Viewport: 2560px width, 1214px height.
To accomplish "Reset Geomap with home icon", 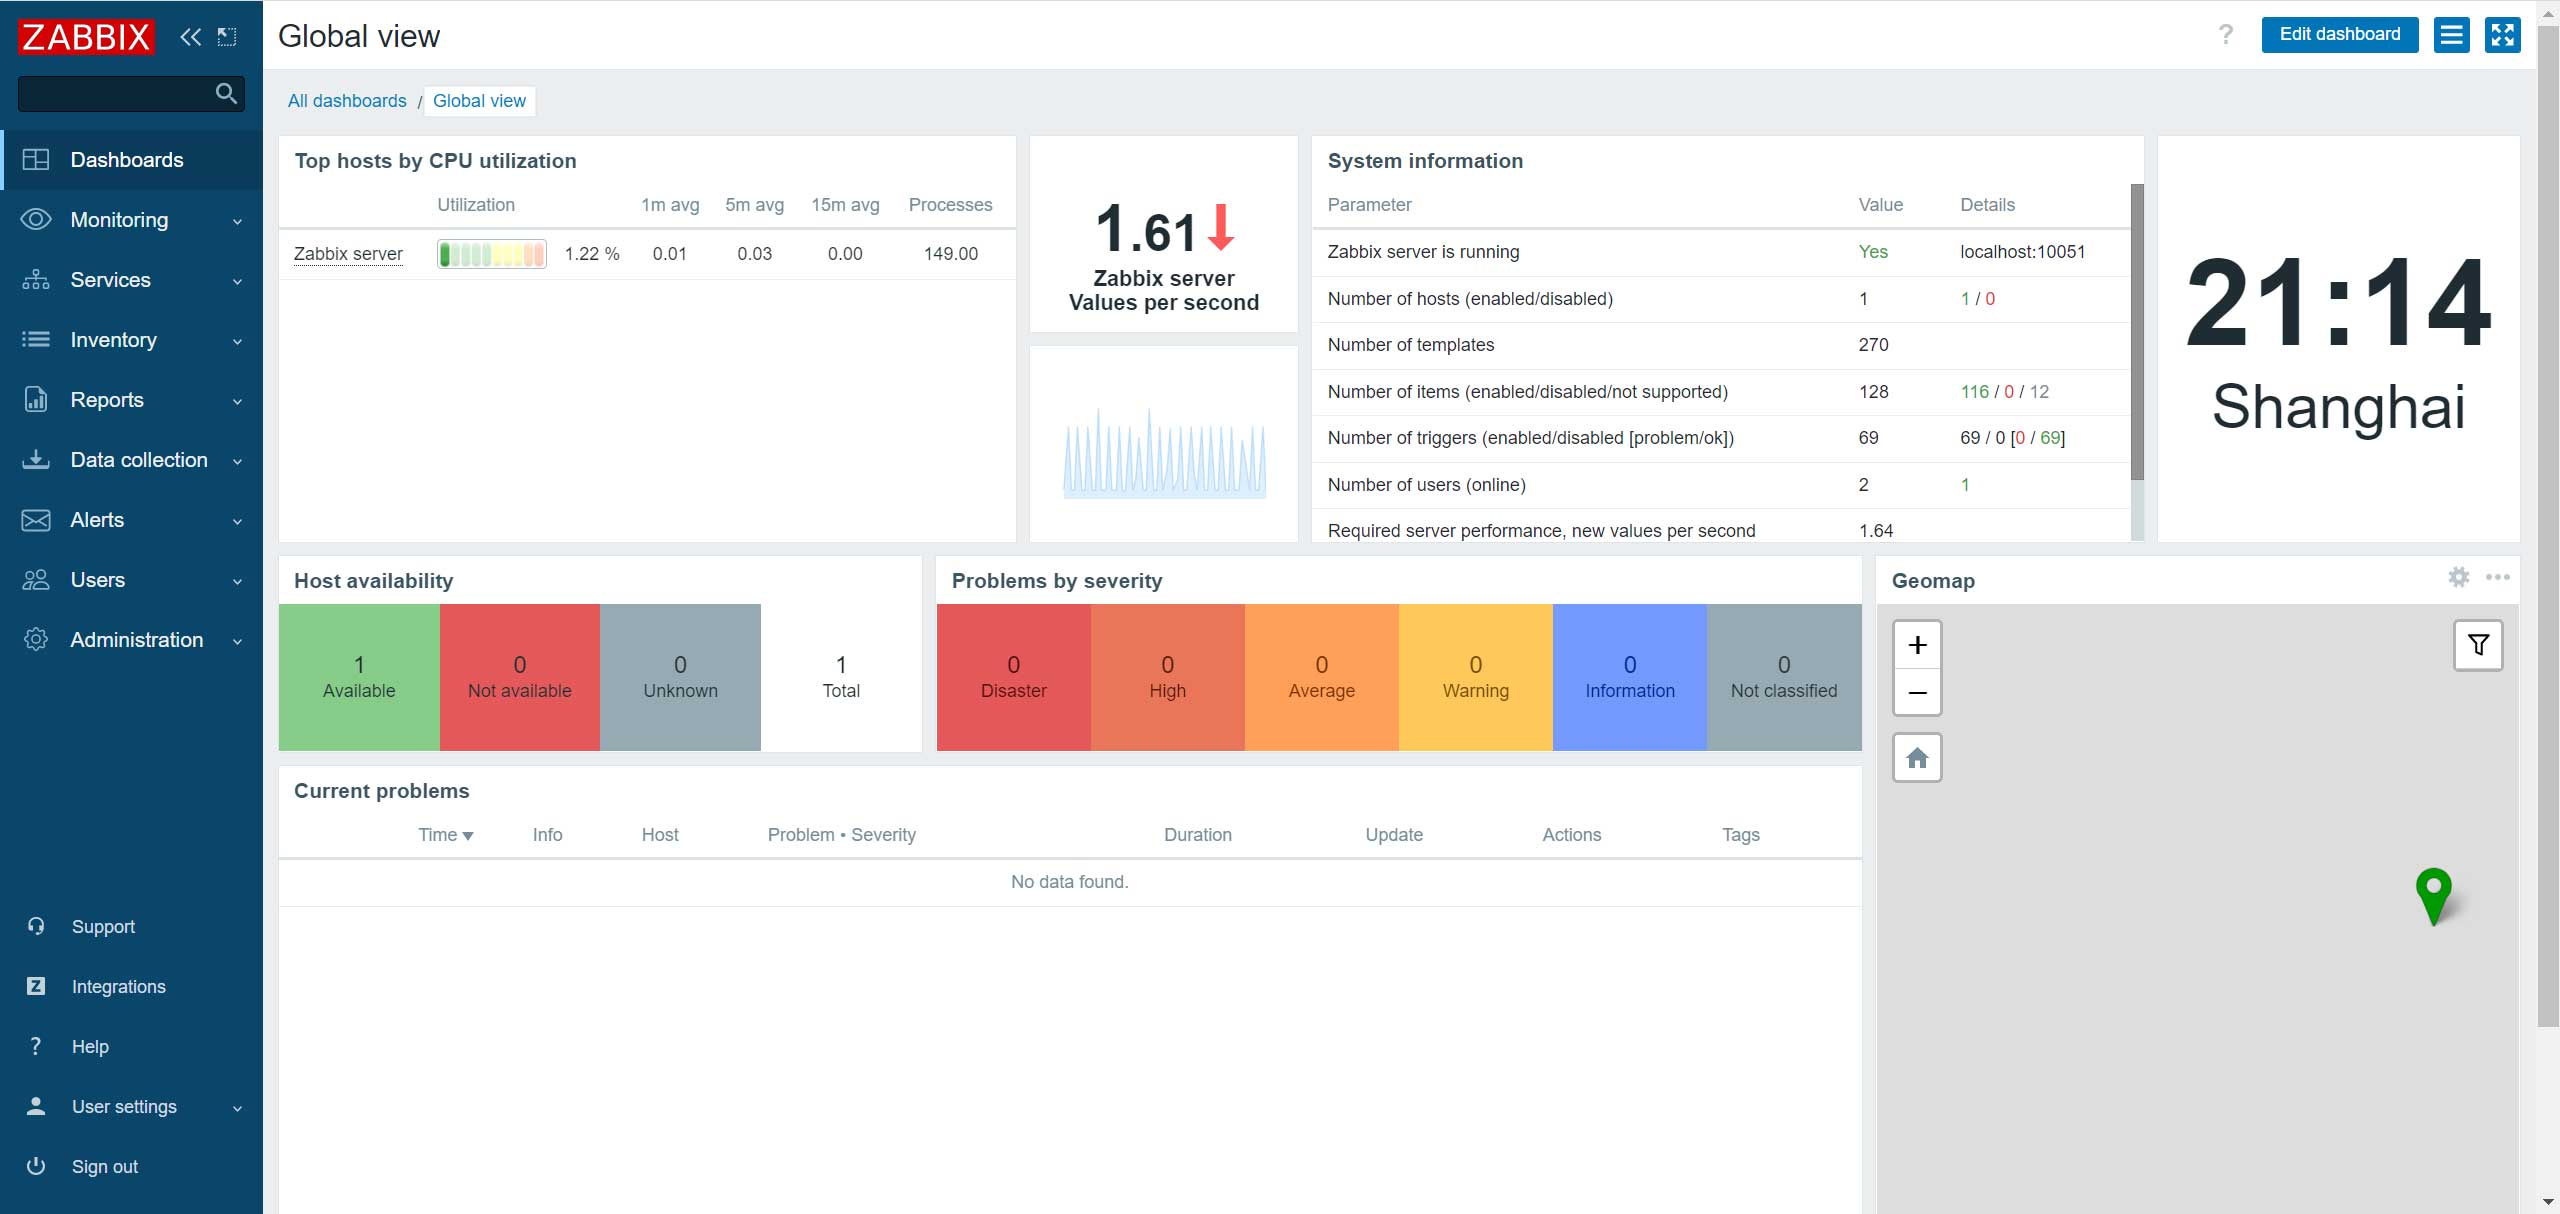I will pos(1917,758).
